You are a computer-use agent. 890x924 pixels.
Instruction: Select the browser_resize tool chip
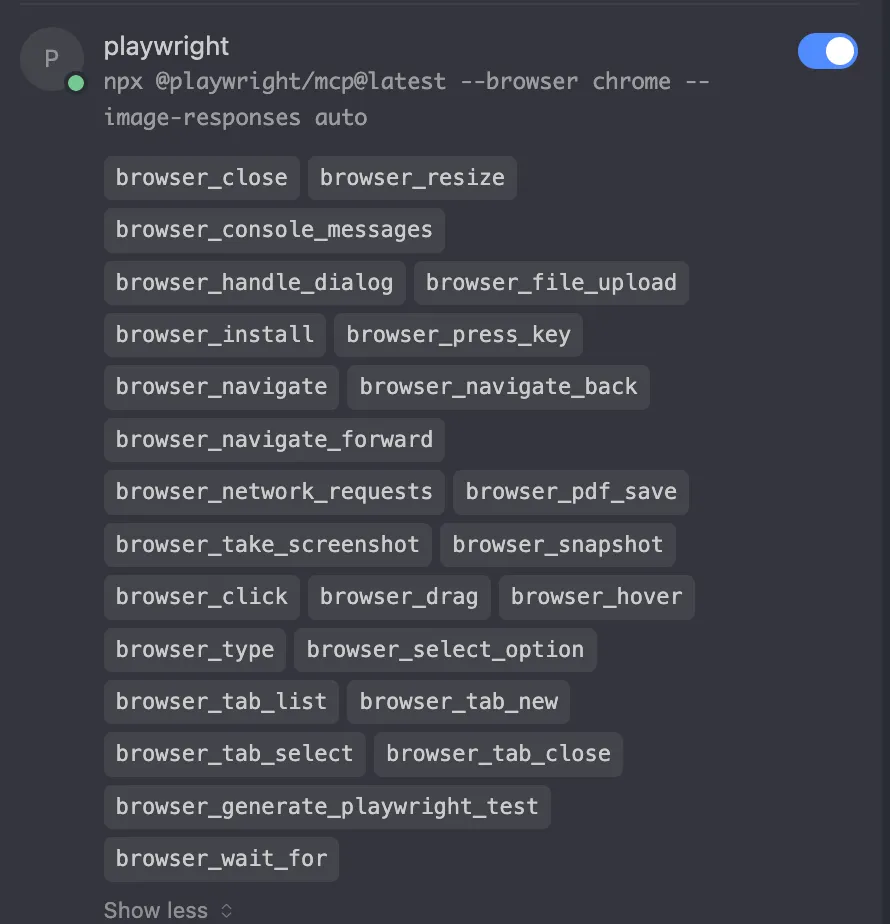coord(412,178)
